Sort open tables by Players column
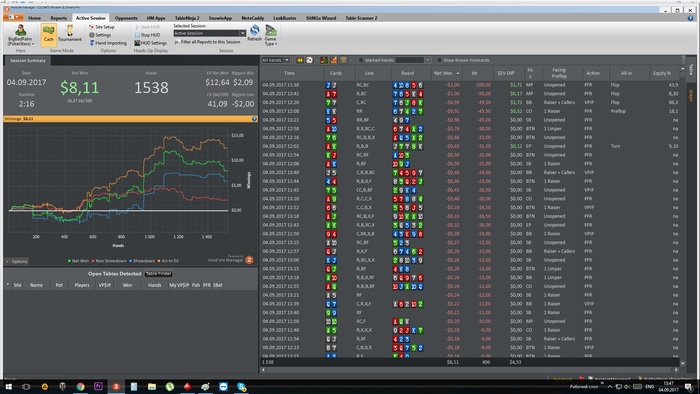 [x=82, y=285]
